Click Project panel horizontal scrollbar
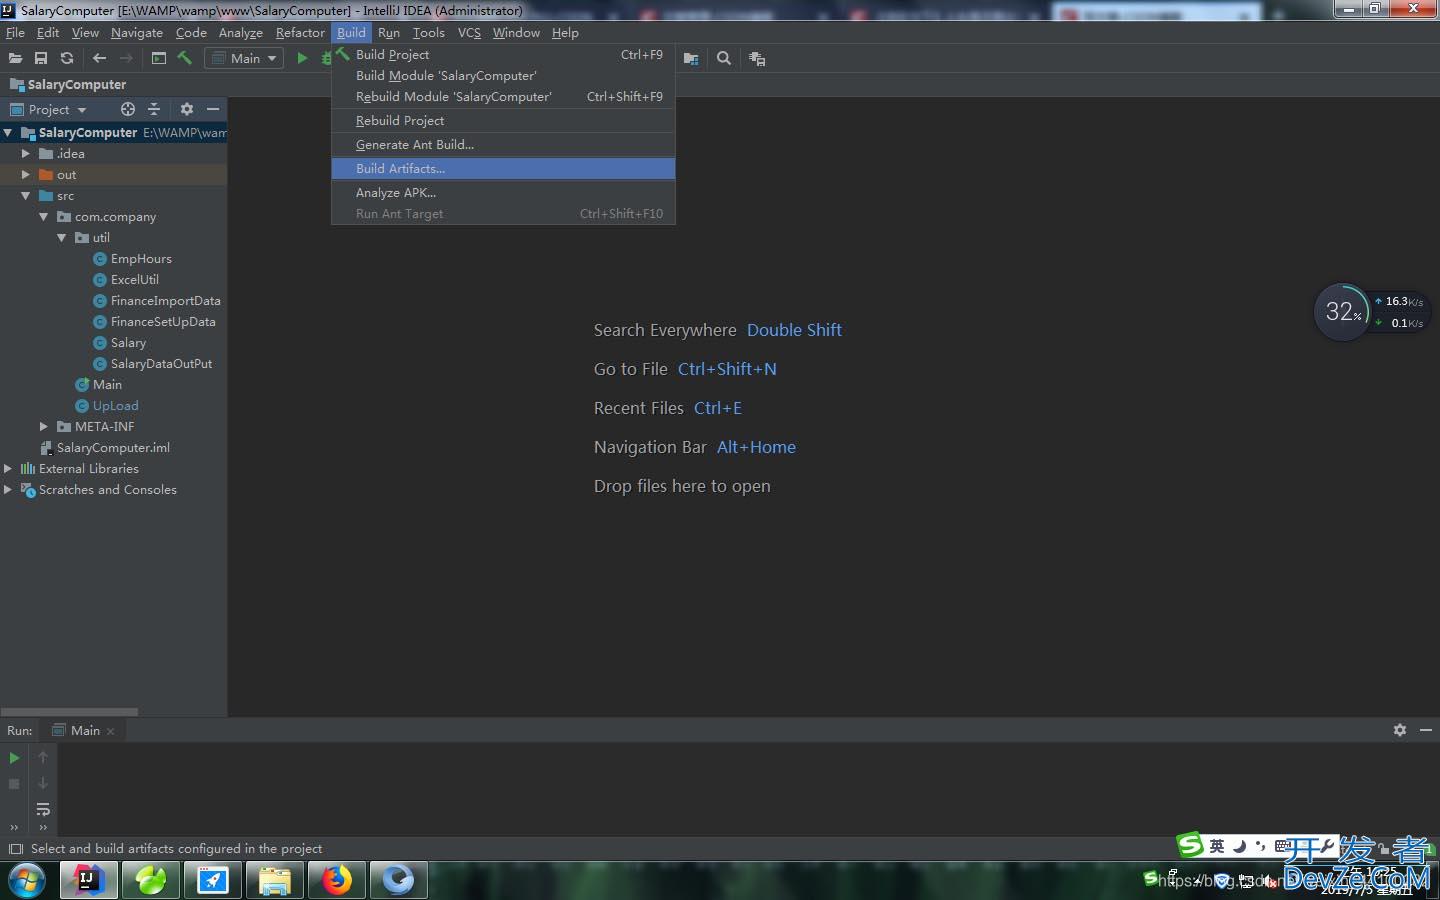The height and width of the screenshot is (900, 1440). (69, 712)
